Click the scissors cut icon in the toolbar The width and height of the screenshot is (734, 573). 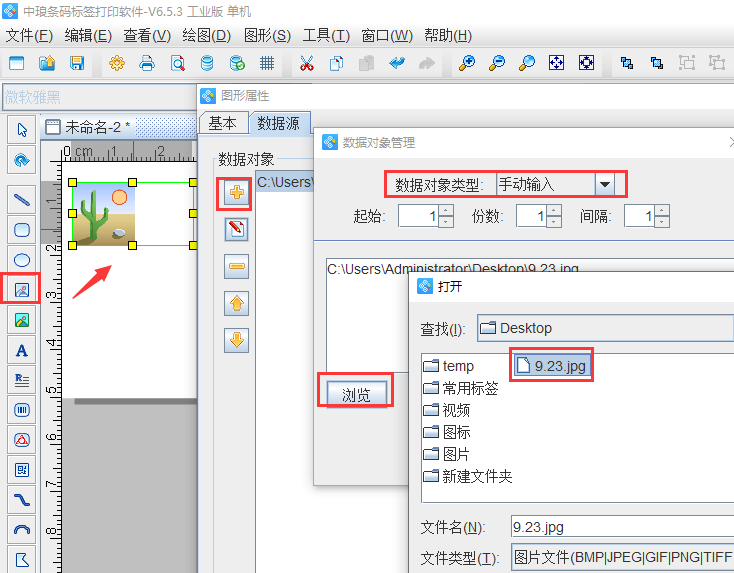pyautogui.click(x=306, y=63)
